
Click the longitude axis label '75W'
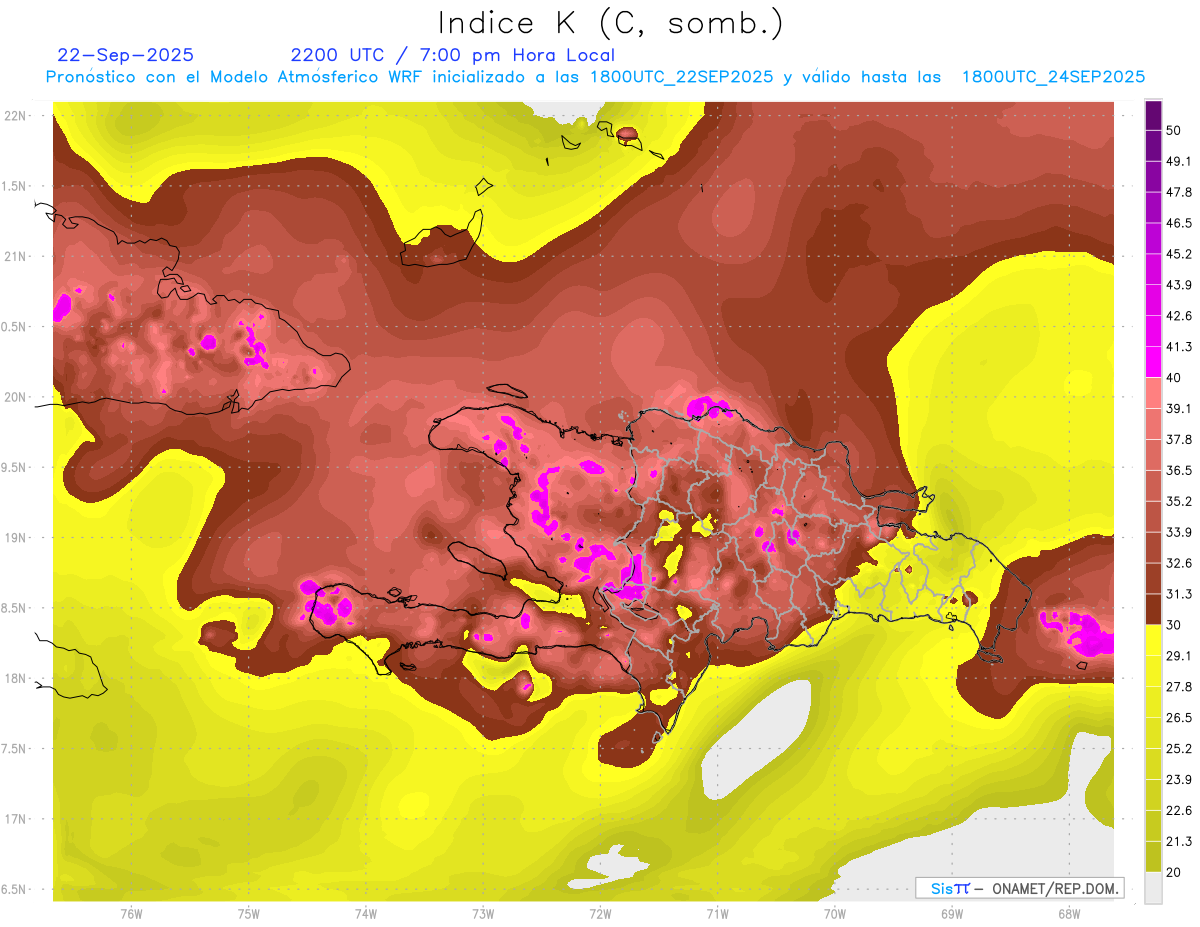click(249, 914)
